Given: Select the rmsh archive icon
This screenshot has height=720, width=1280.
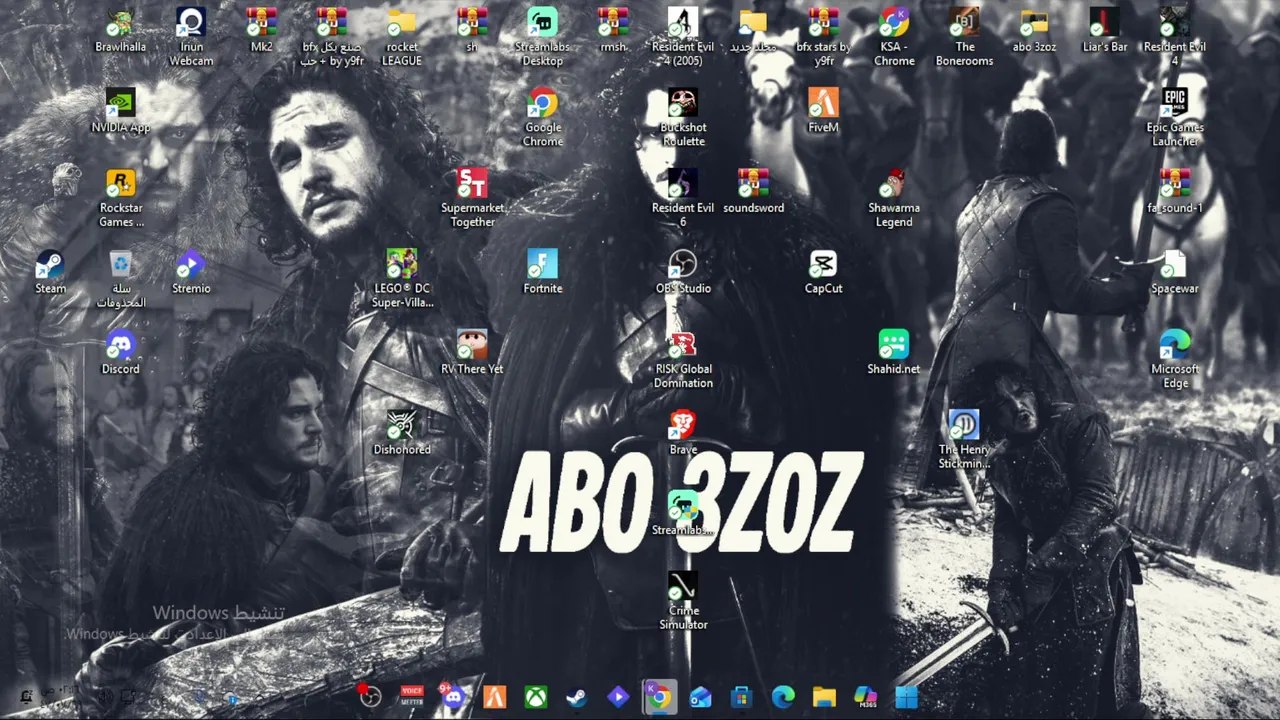Looking at the screenshot, I should 613,30.
